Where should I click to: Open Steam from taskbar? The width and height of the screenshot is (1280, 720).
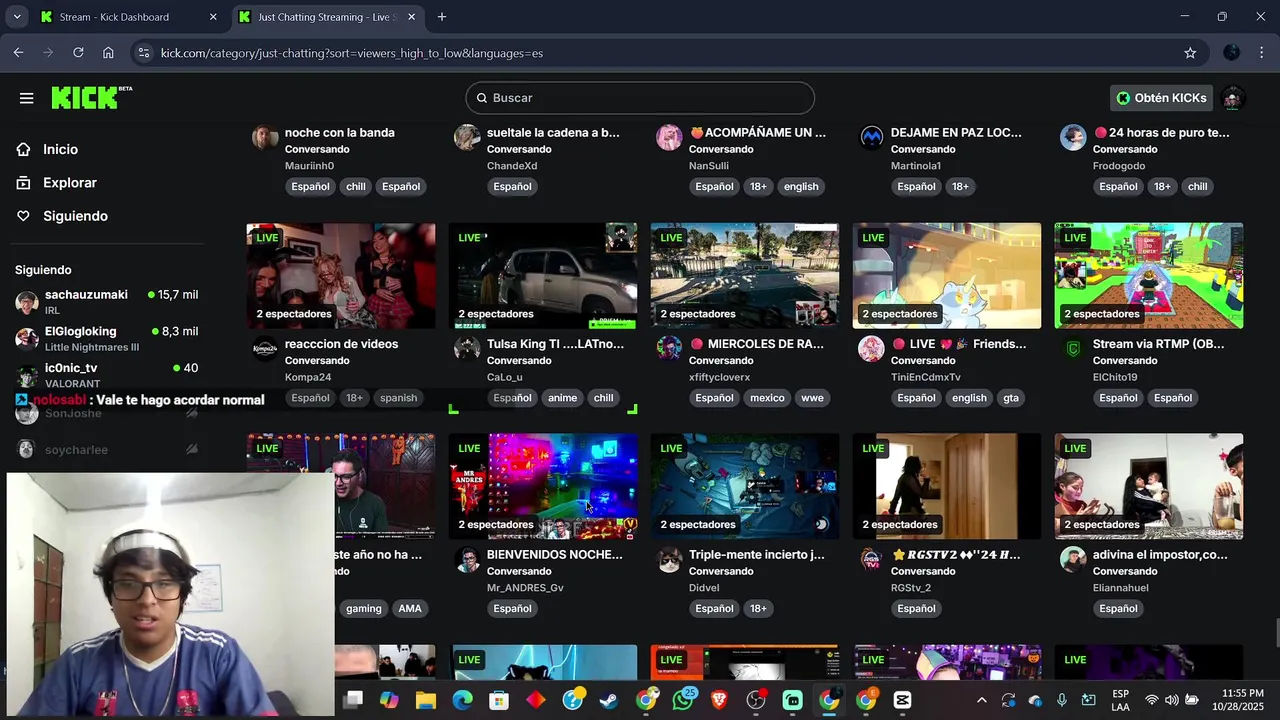pos(608,700)
